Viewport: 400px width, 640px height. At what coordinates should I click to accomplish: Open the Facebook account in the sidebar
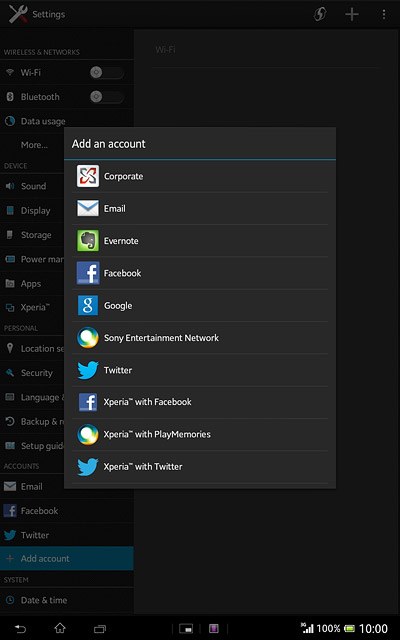click(x=67, y=511)
